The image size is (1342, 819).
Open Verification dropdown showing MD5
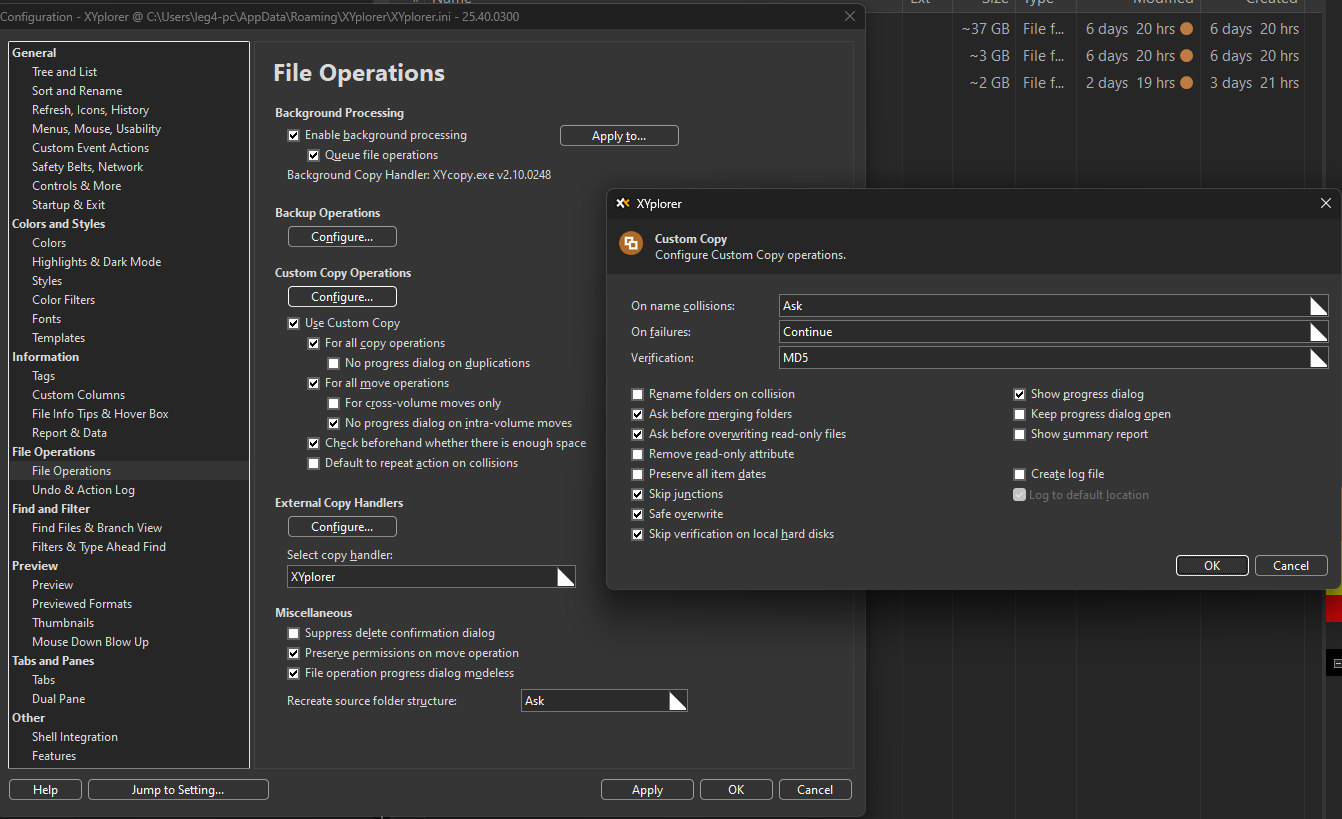tap(1053, 358)
